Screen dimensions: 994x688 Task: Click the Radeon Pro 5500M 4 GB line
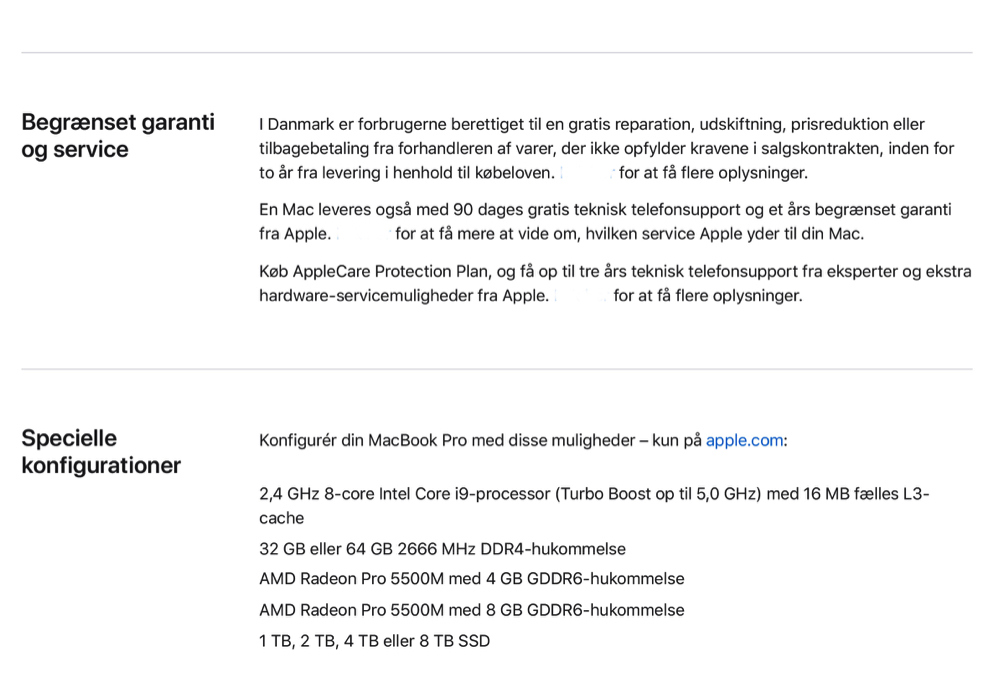471,579
